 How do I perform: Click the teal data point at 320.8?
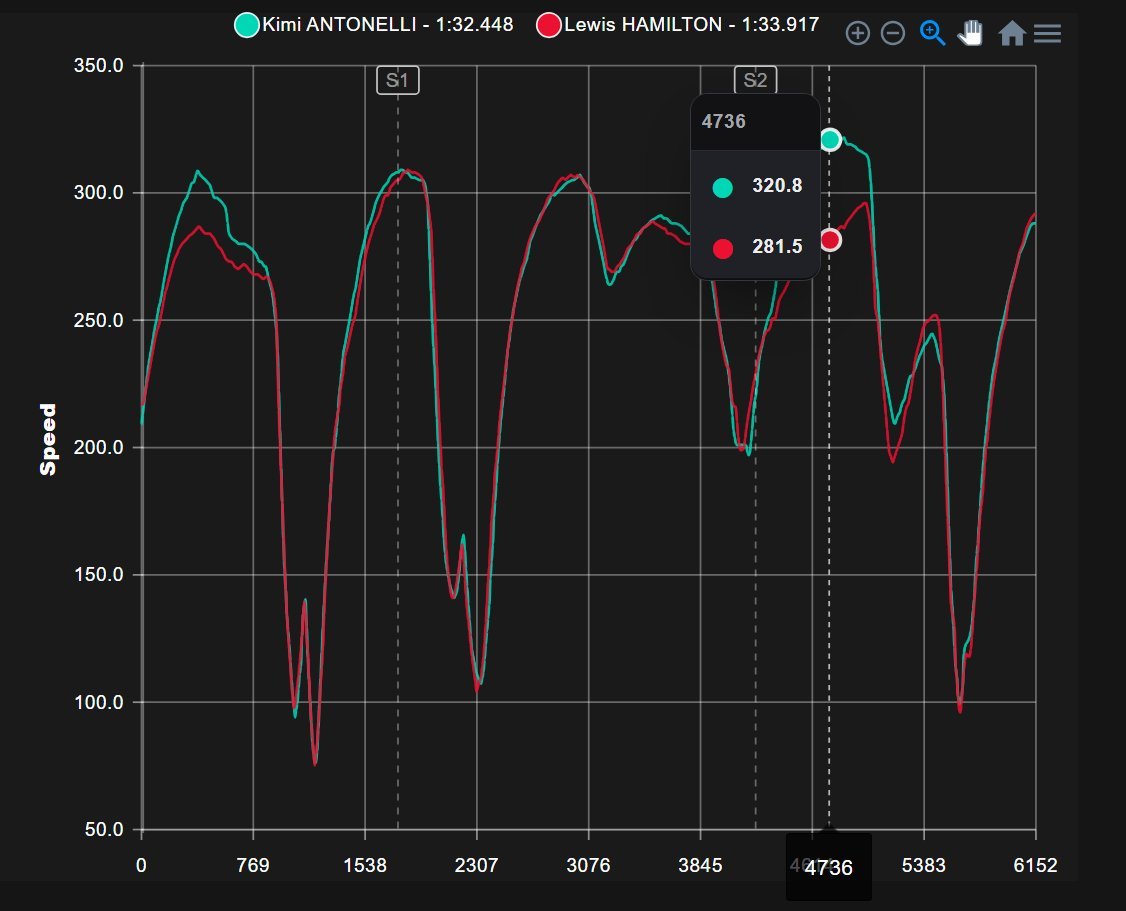click(830, 139)
